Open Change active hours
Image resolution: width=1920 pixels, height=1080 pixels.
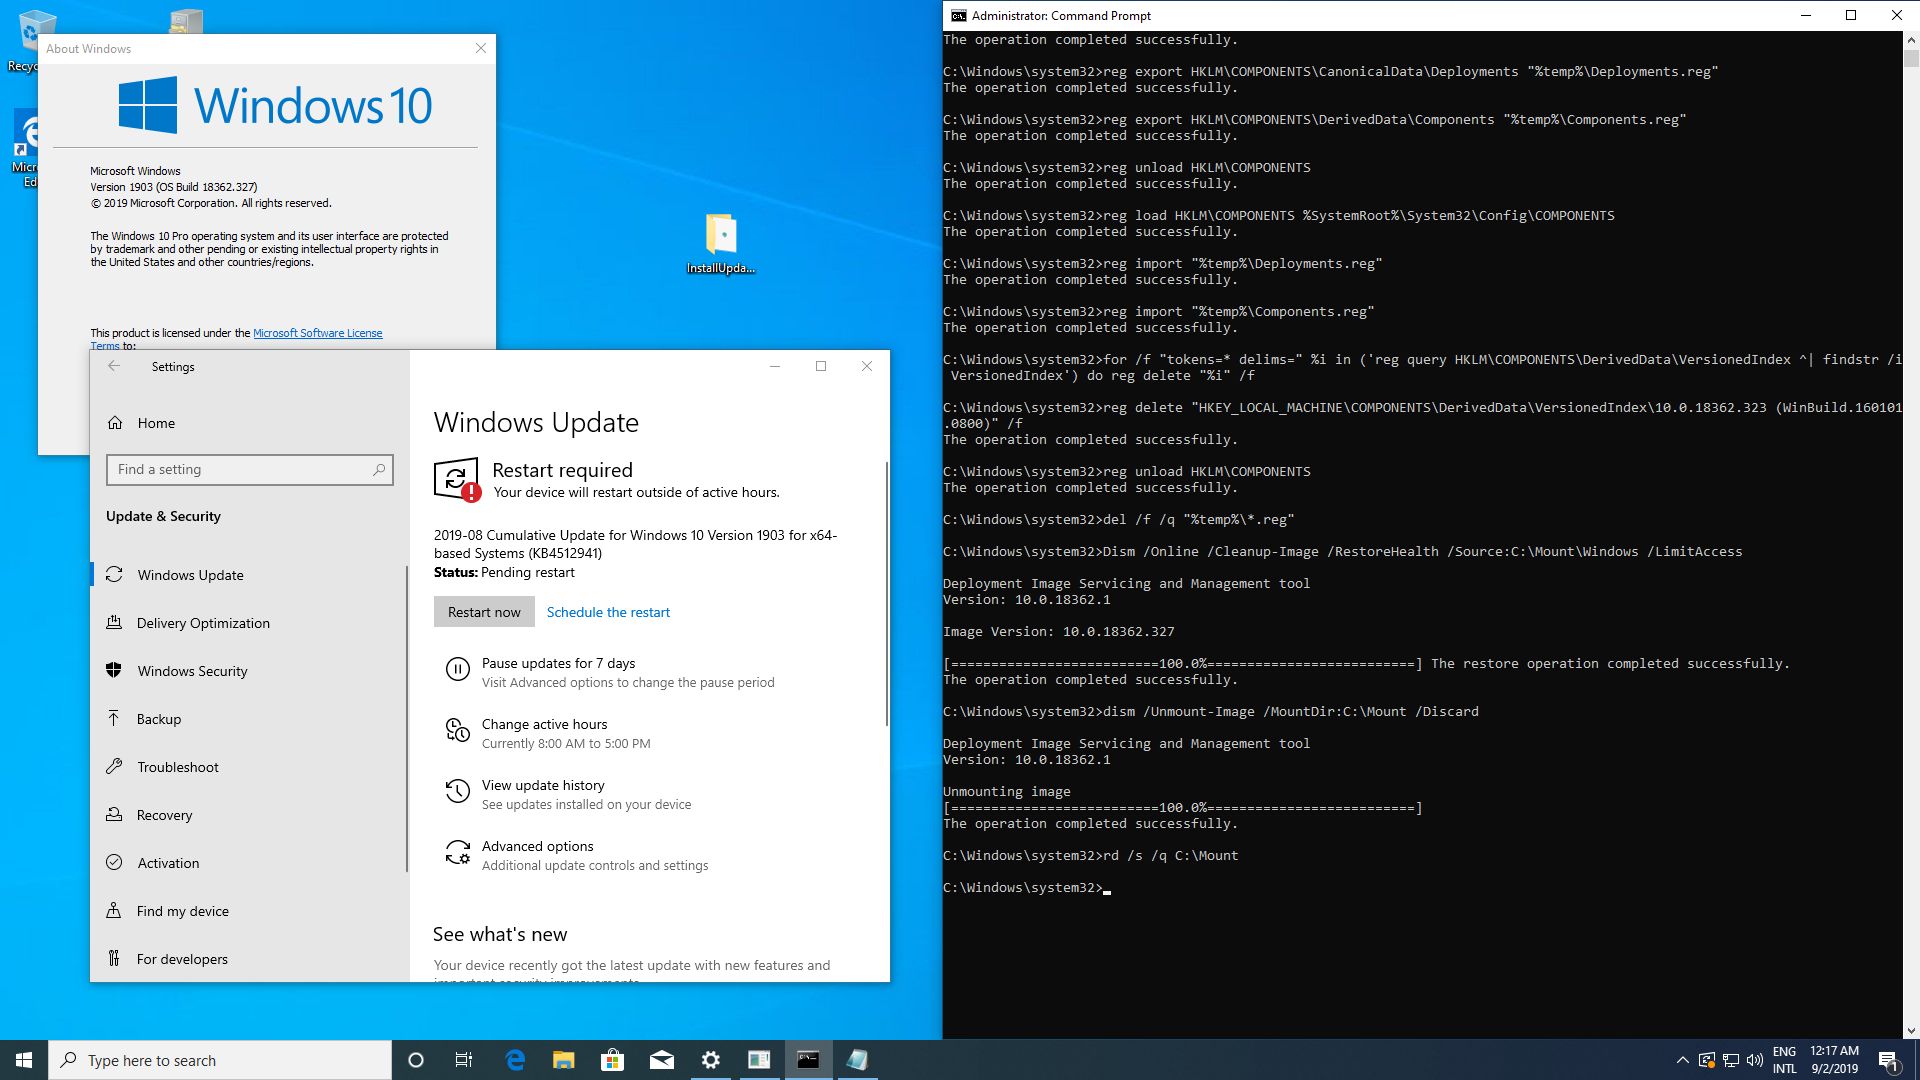(544, 724)
